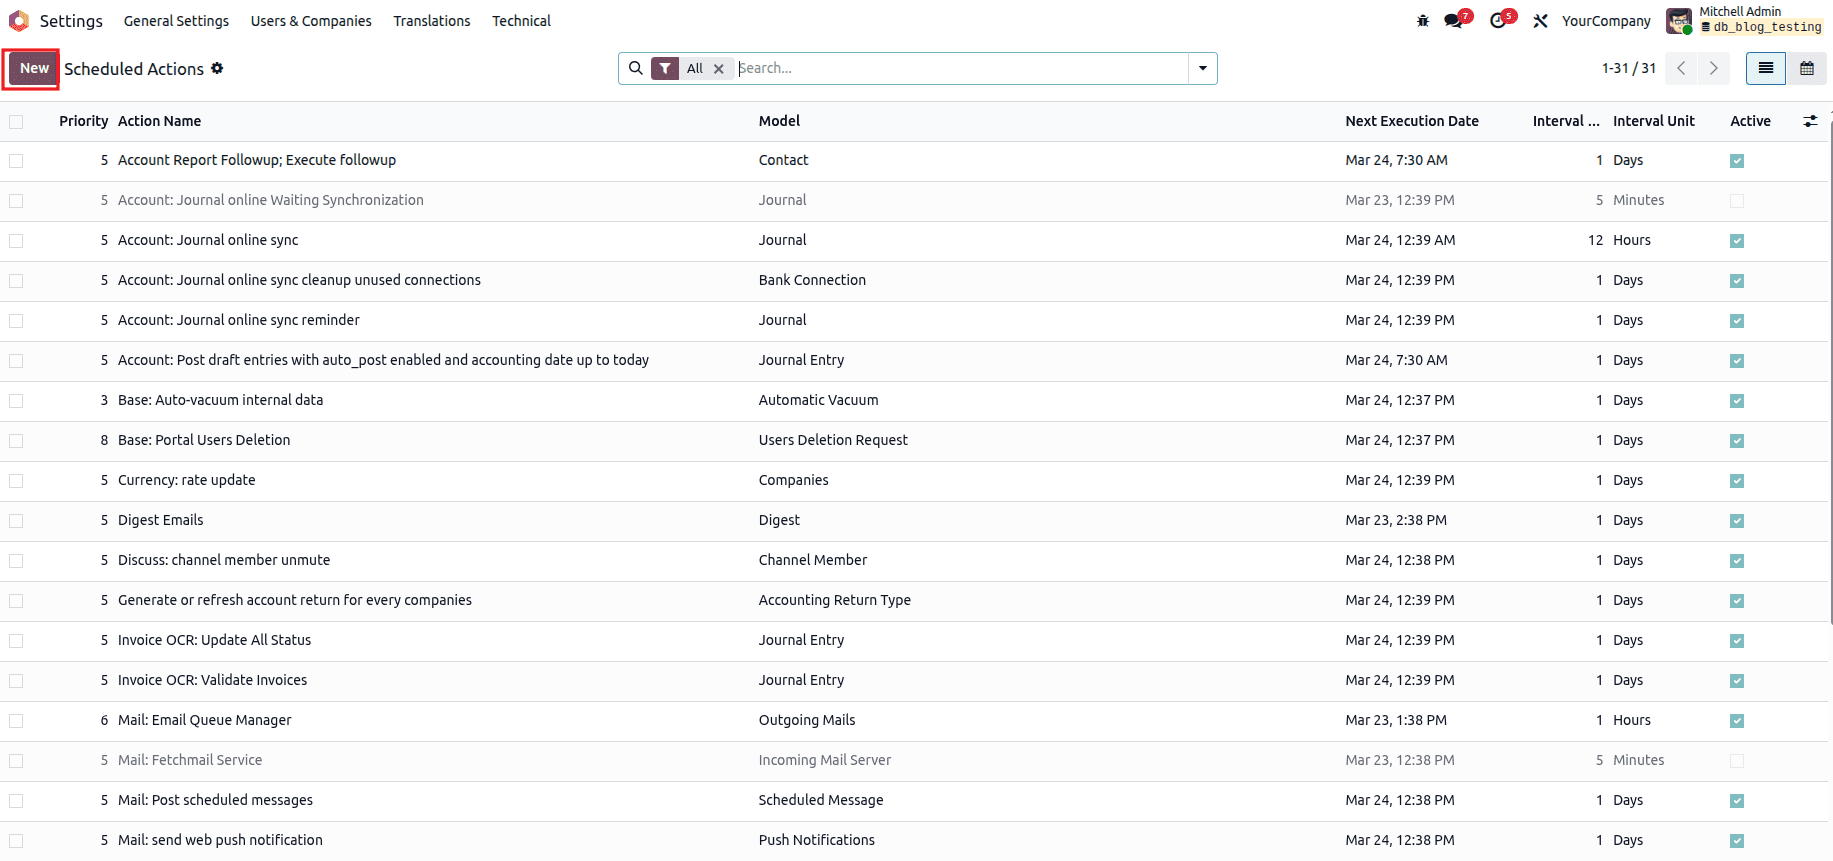Open Discuss: channel member unmute record
Screen dimensions: 1833x861
[224, 560]
